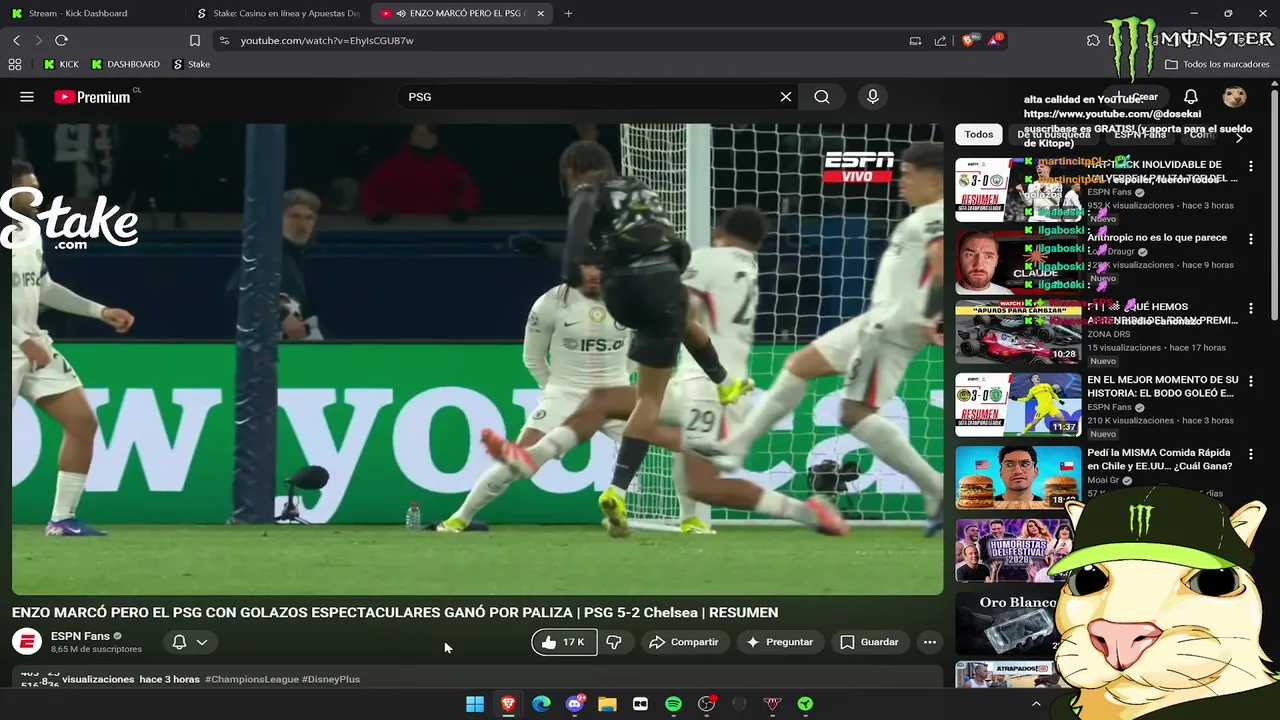Dislike the video with thumbs down
The width and height of the screenshot is (1280, 720).
[x=614, y=642]
